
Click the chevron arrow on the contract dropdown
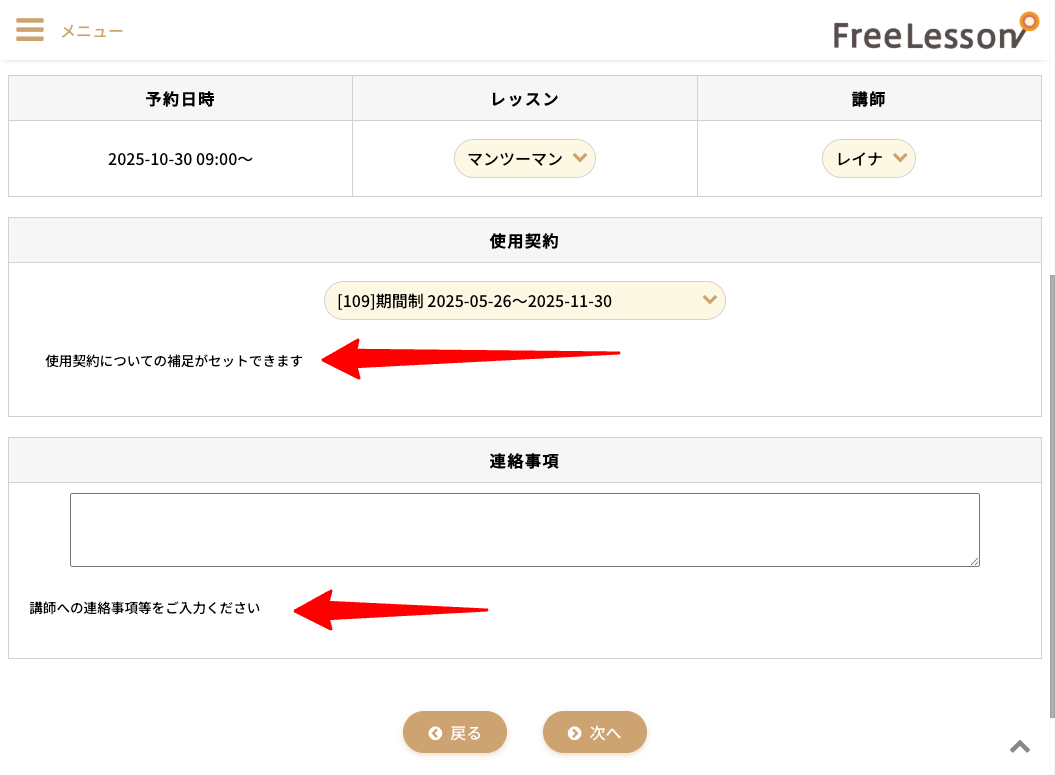coord(710,299)
